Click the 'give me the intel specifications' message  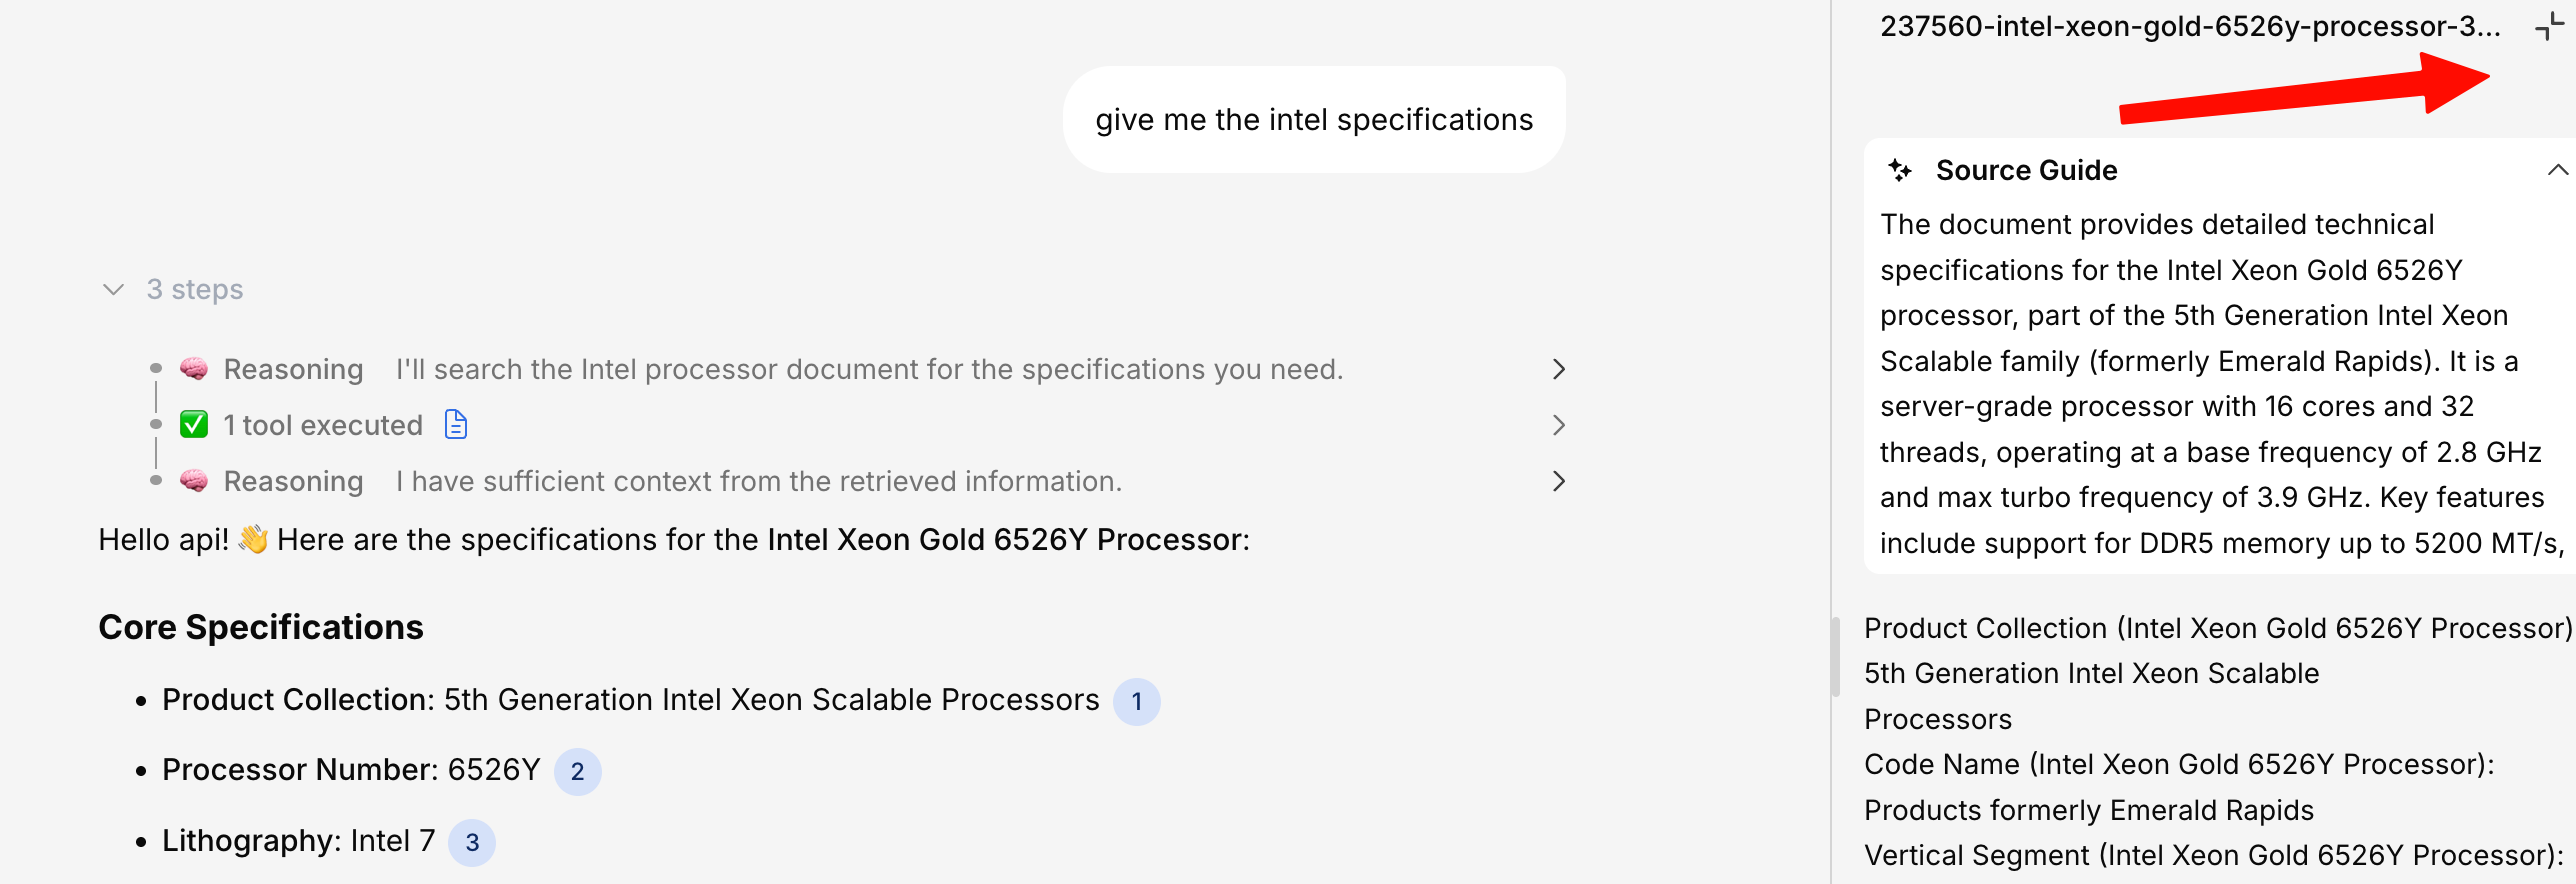(1313, 120)
